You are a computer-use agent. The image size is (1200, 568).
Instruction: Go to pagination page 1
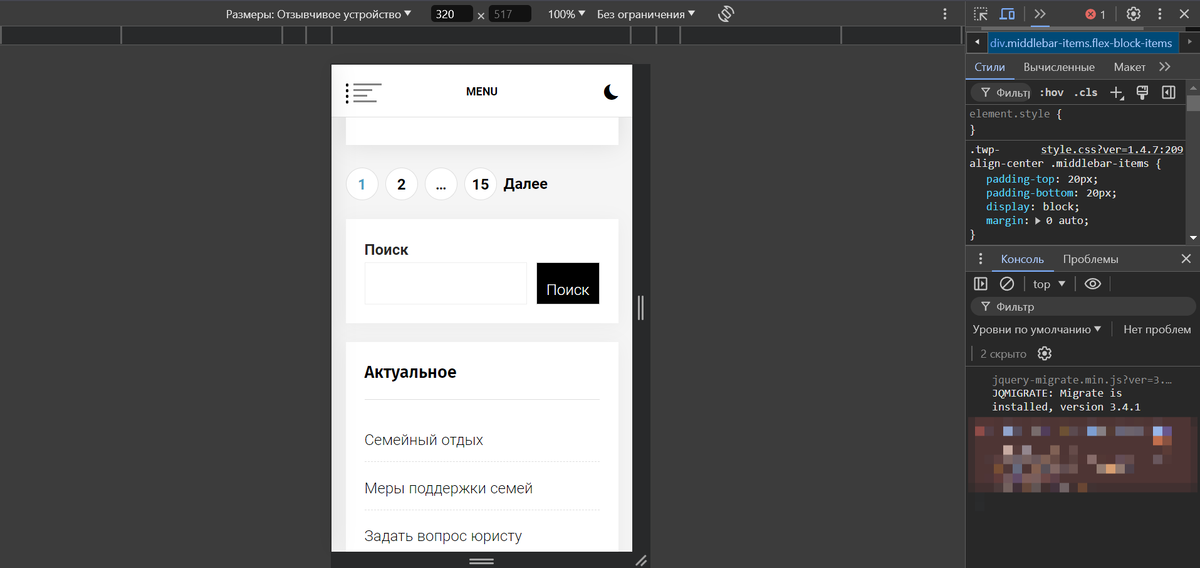(x=362, y=184)
